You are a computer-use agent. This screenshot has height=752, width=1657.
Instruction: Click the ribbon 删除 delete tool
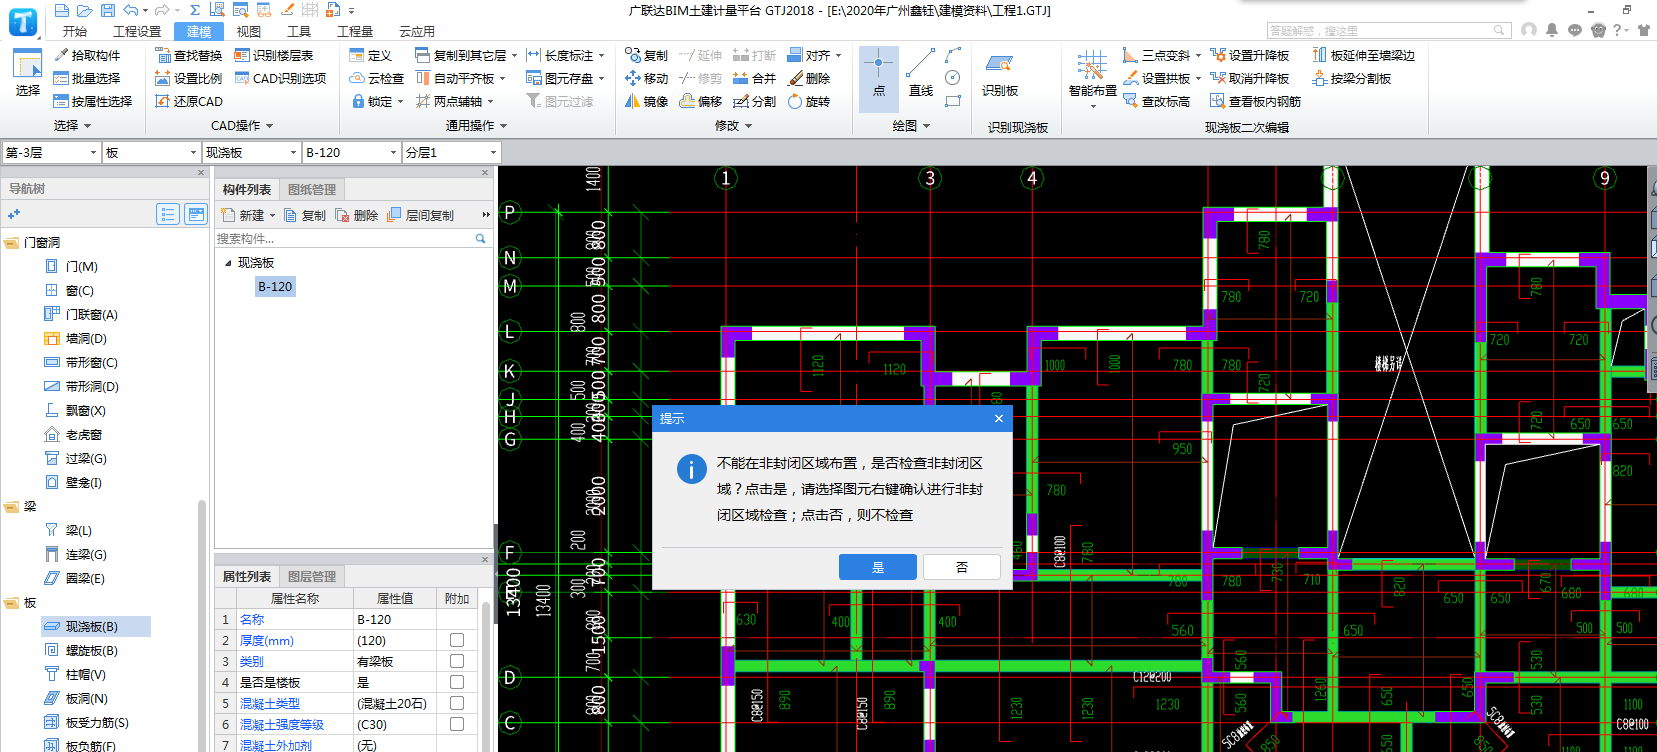809,78
